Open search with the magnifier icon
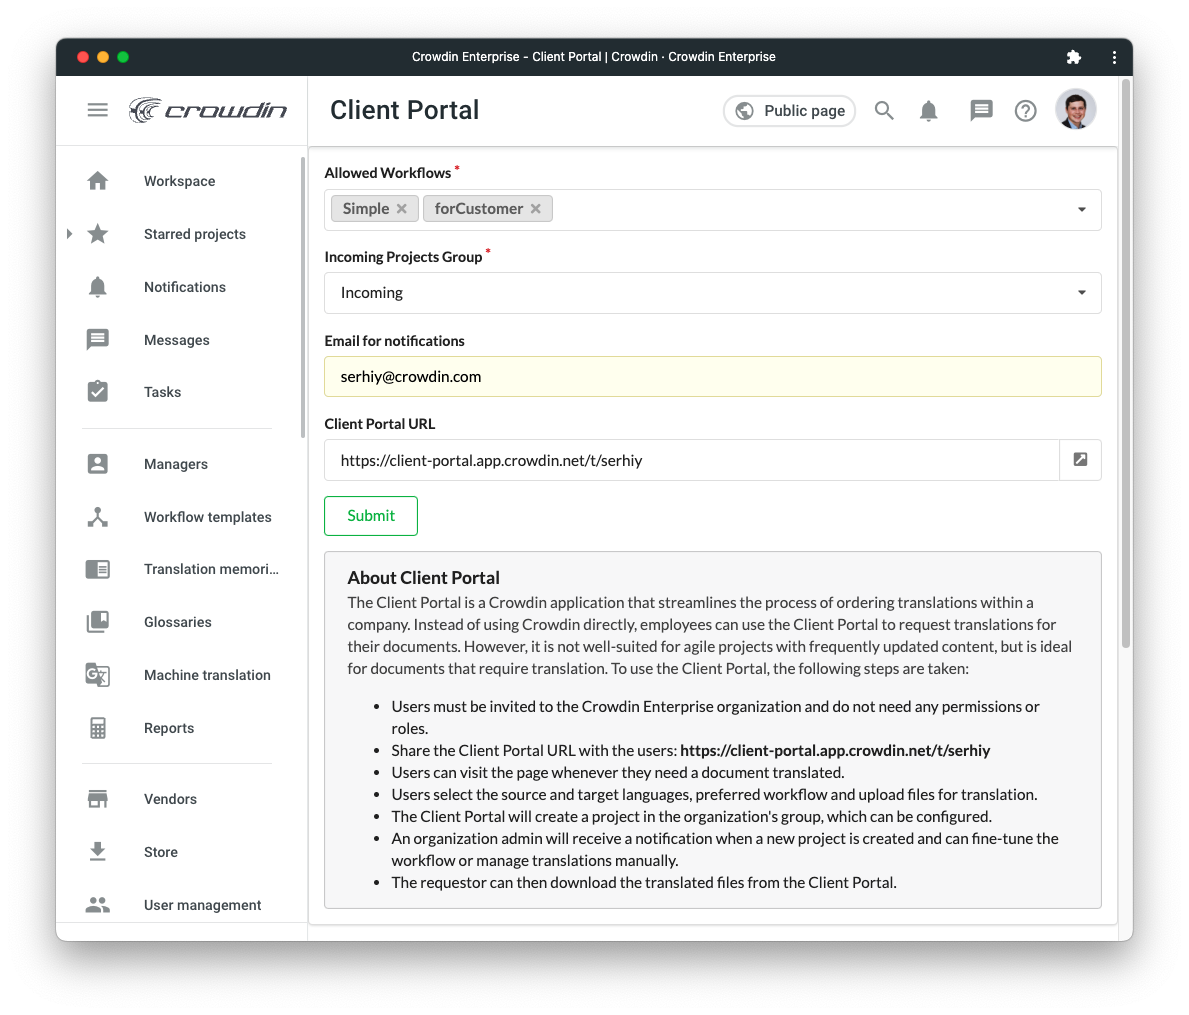The image size is (1189, 1015). pyautogui.click(x=884, y=111)
